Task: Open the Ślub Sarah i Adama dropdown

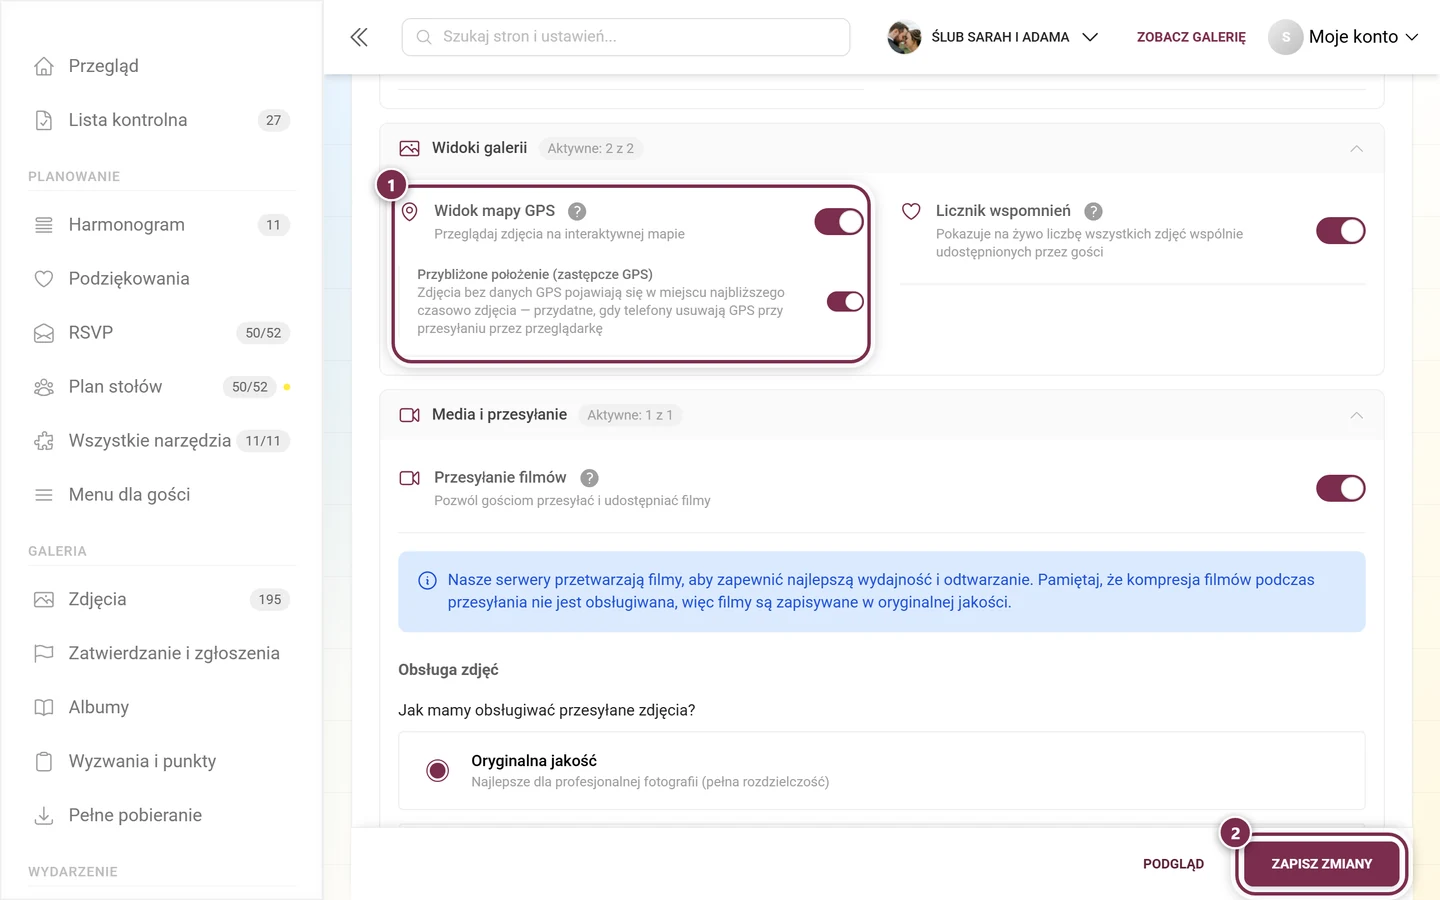Action: click(993, 37)
